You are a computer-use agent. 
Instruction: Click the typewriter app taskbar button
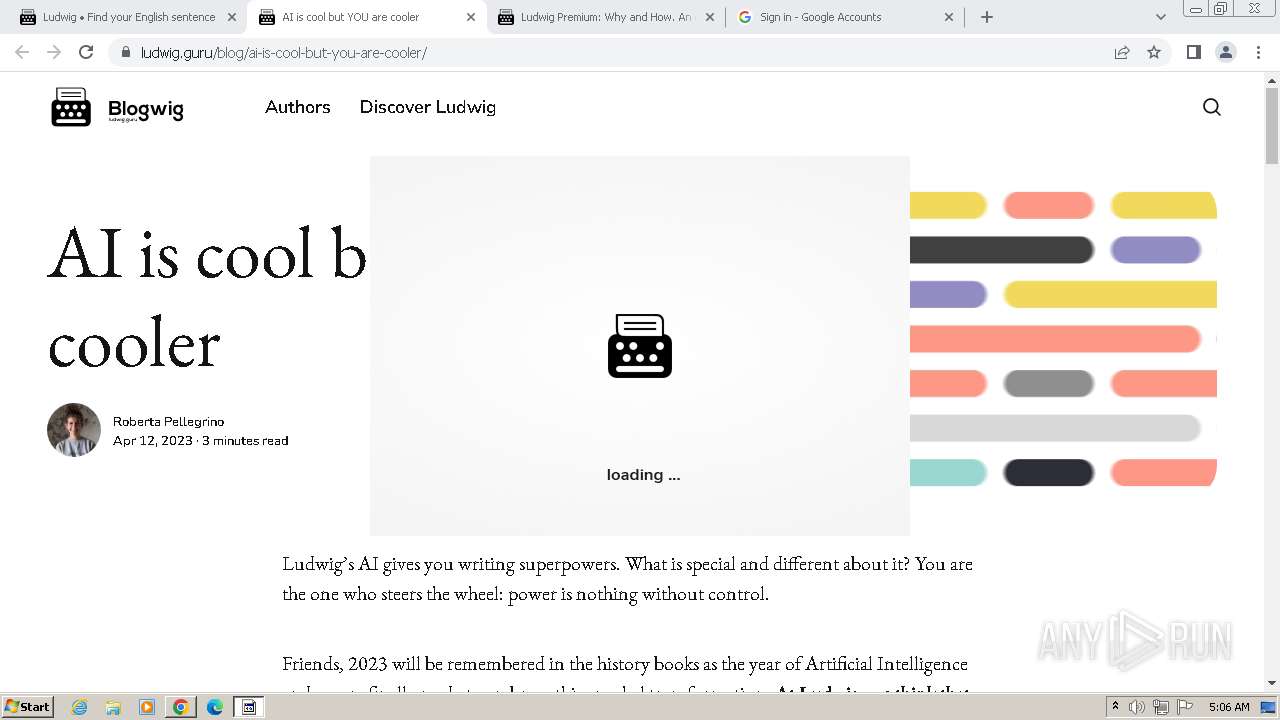coord(249,707)
